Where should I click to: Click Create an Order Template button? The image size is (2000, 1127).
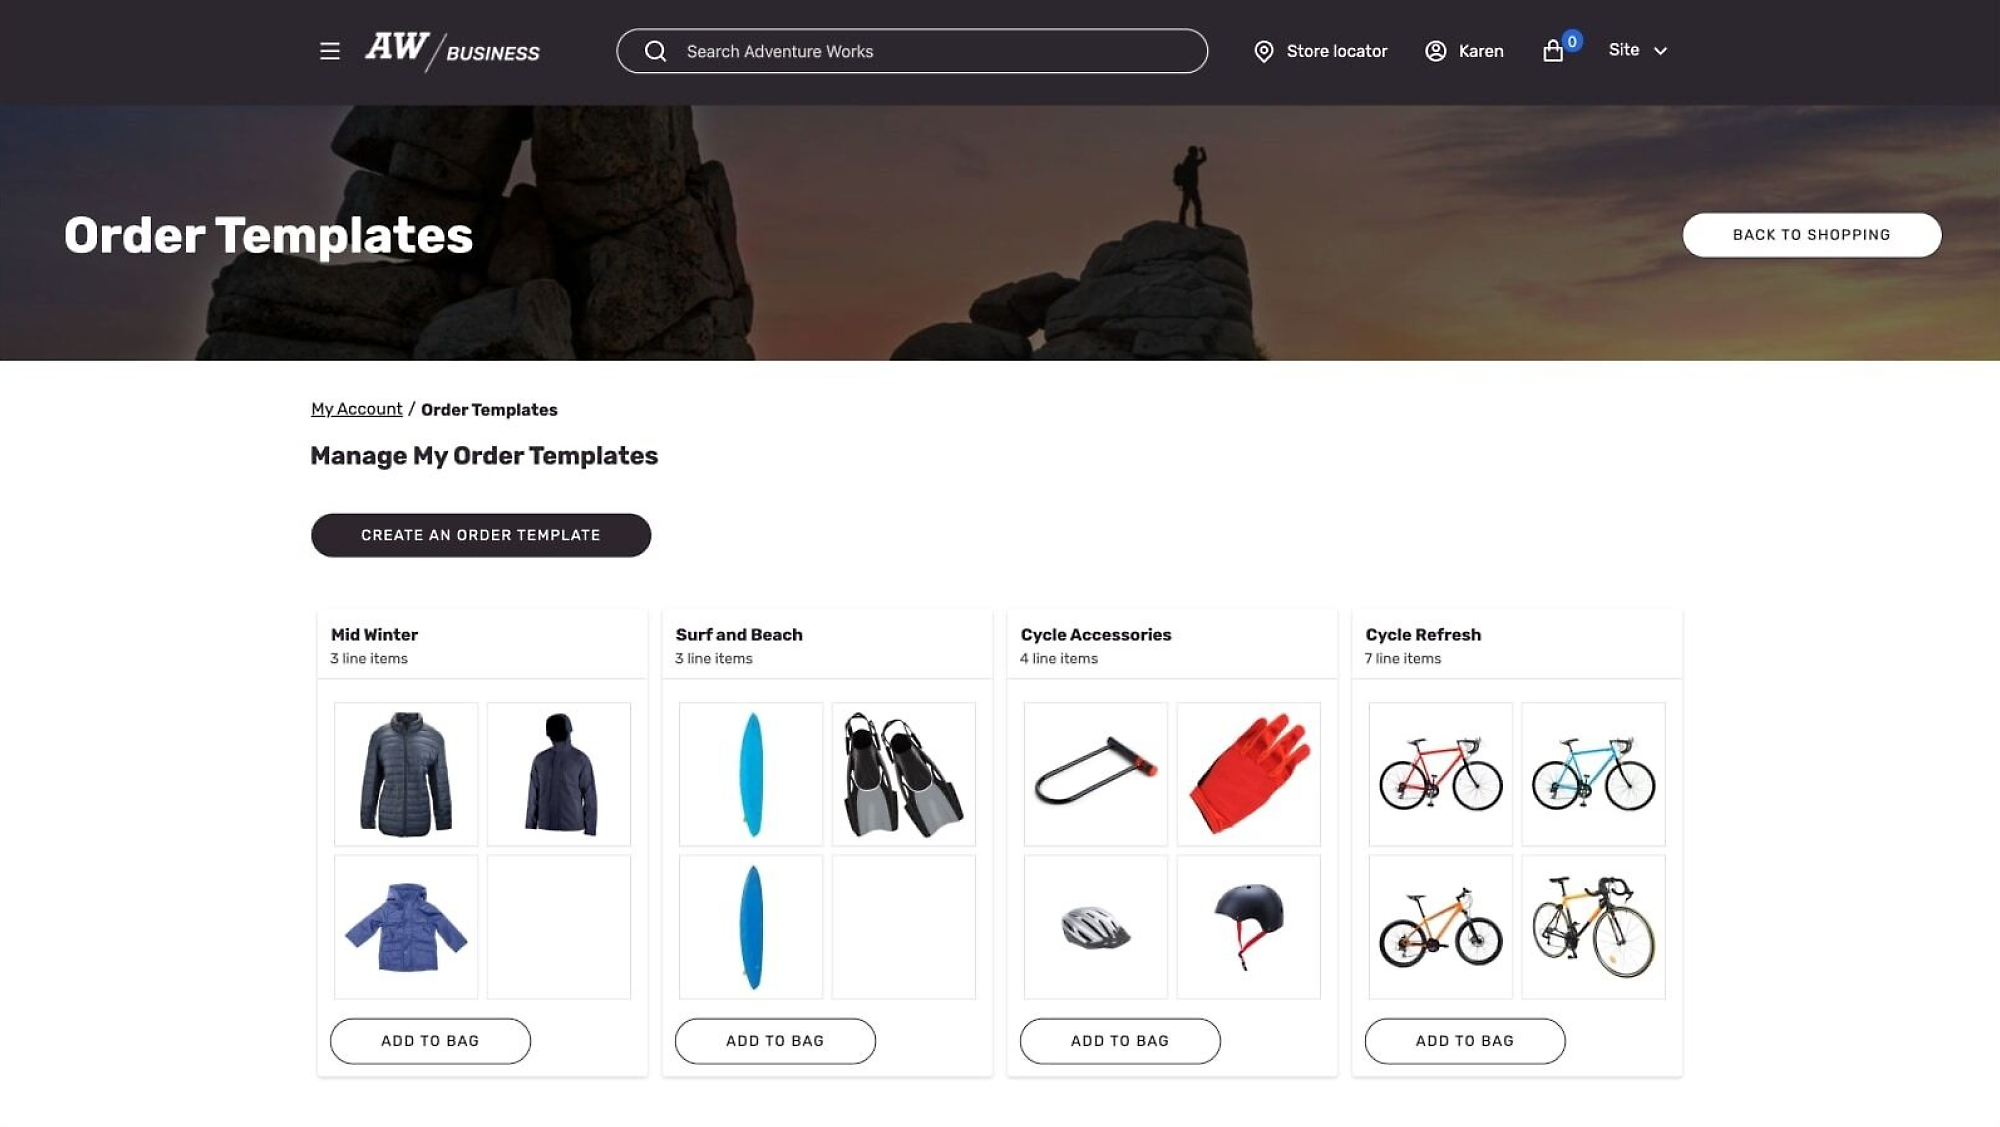point(479,535)
